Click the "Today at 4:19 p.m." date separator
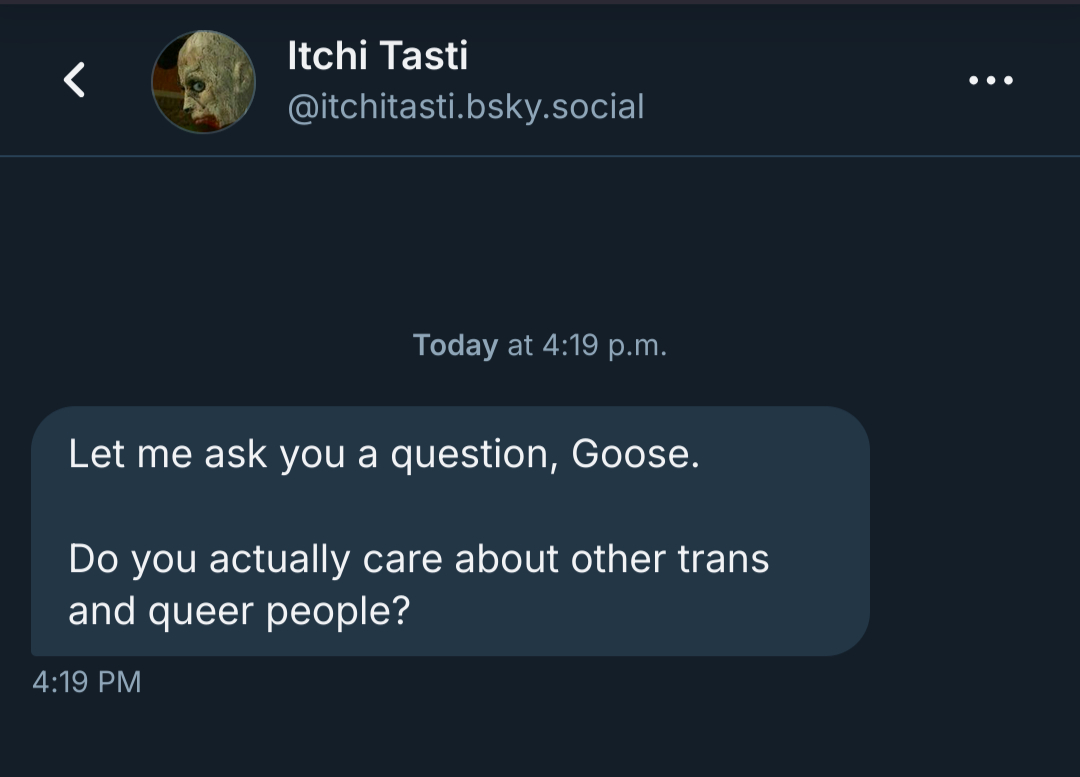 [x=539, y=346]
